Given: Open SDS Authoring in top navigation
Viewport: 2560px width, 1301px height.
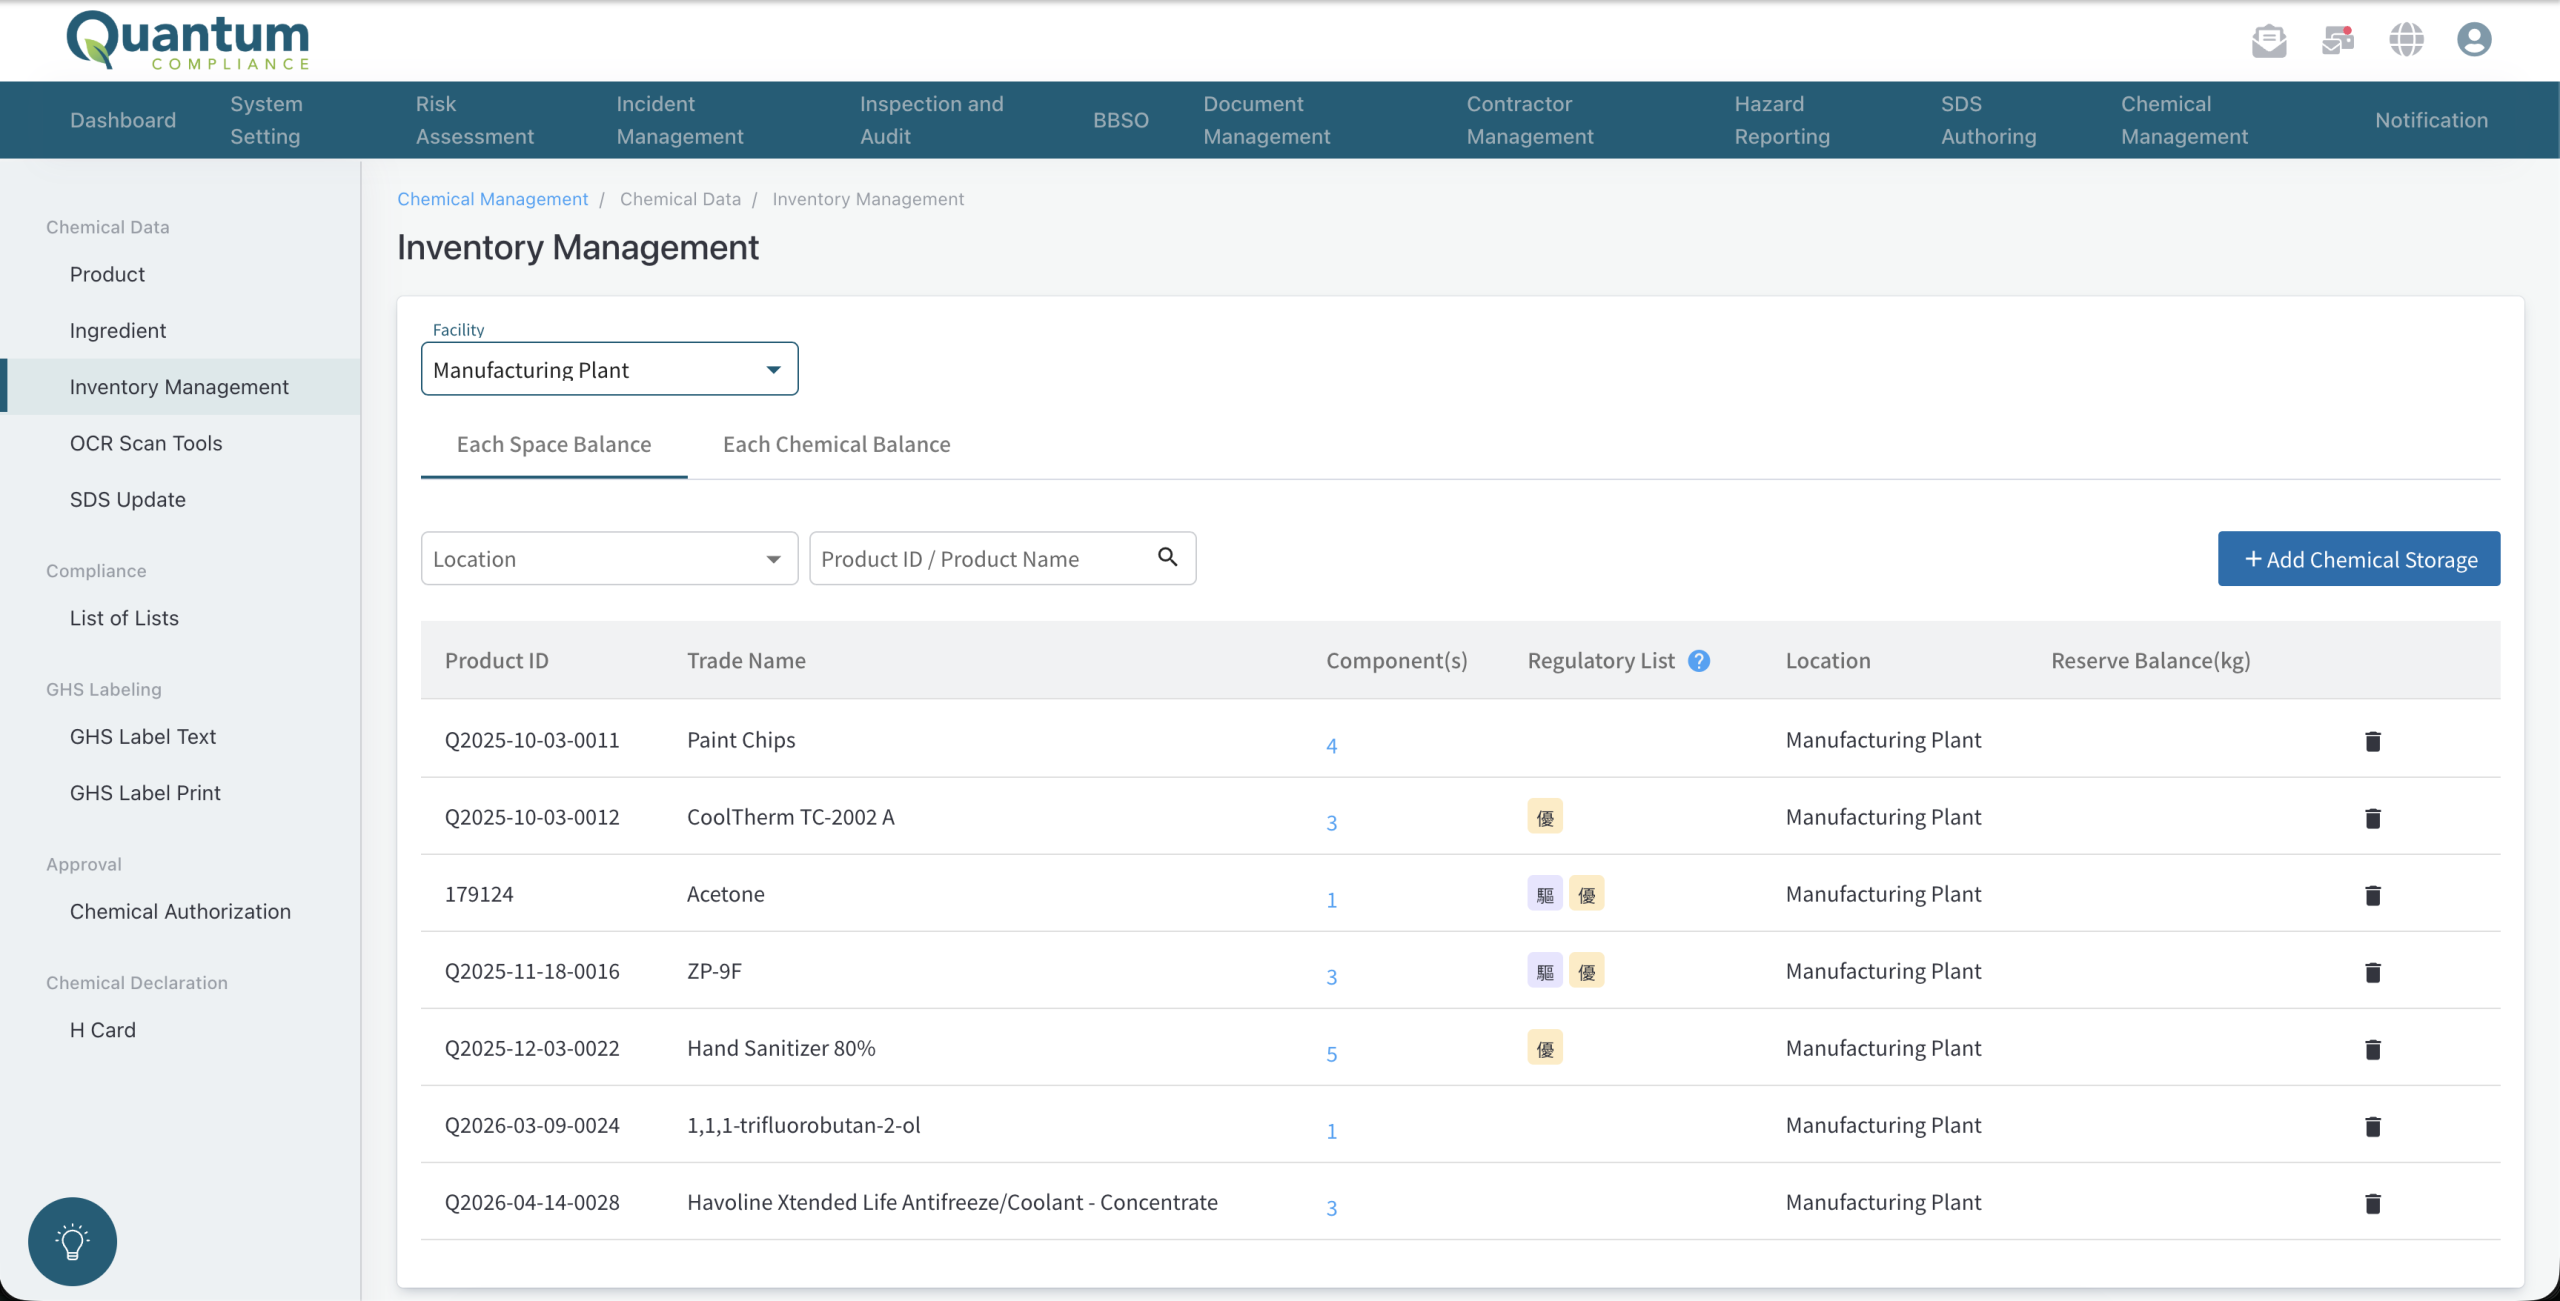Looking at the screenshot, I should point(1988,120).
